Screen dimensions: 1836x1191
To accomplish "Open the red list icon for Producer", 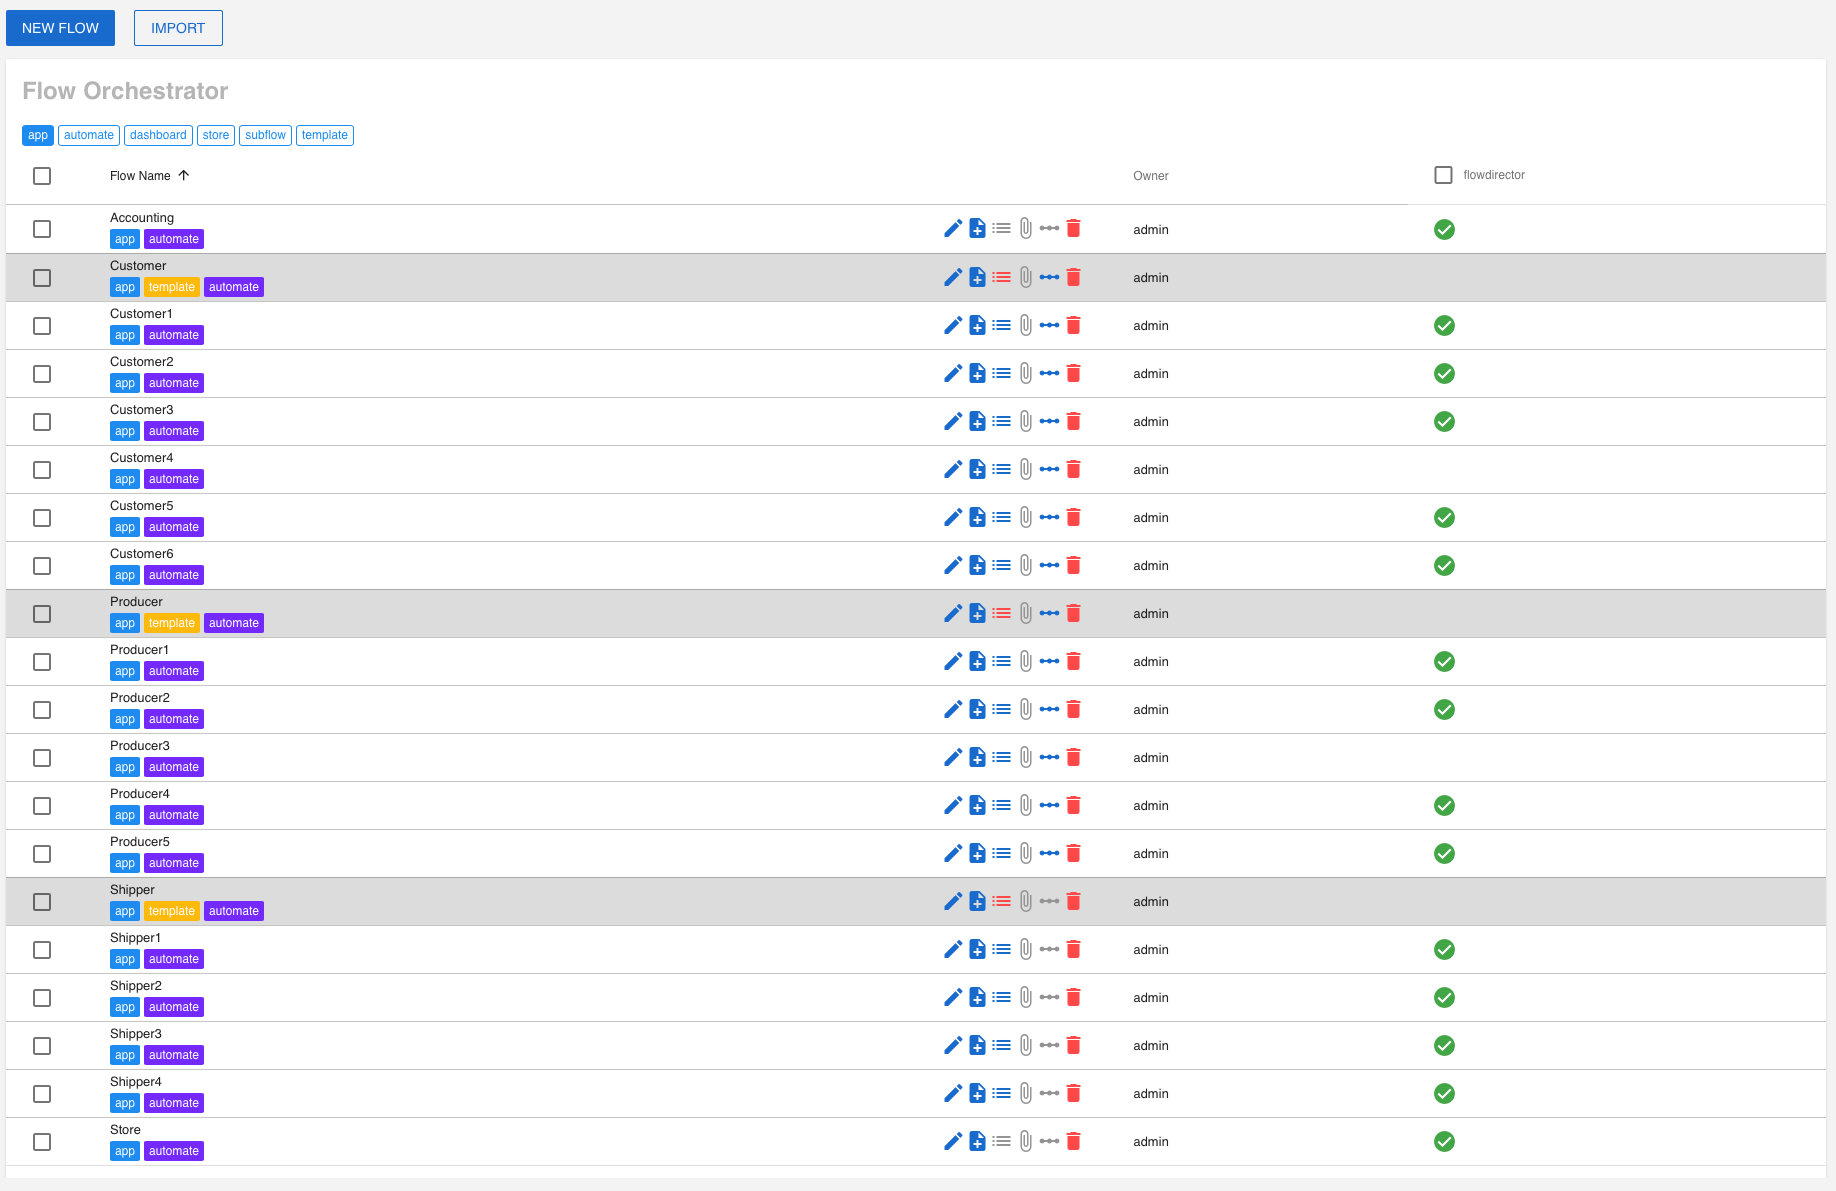I will (1001, 613).
